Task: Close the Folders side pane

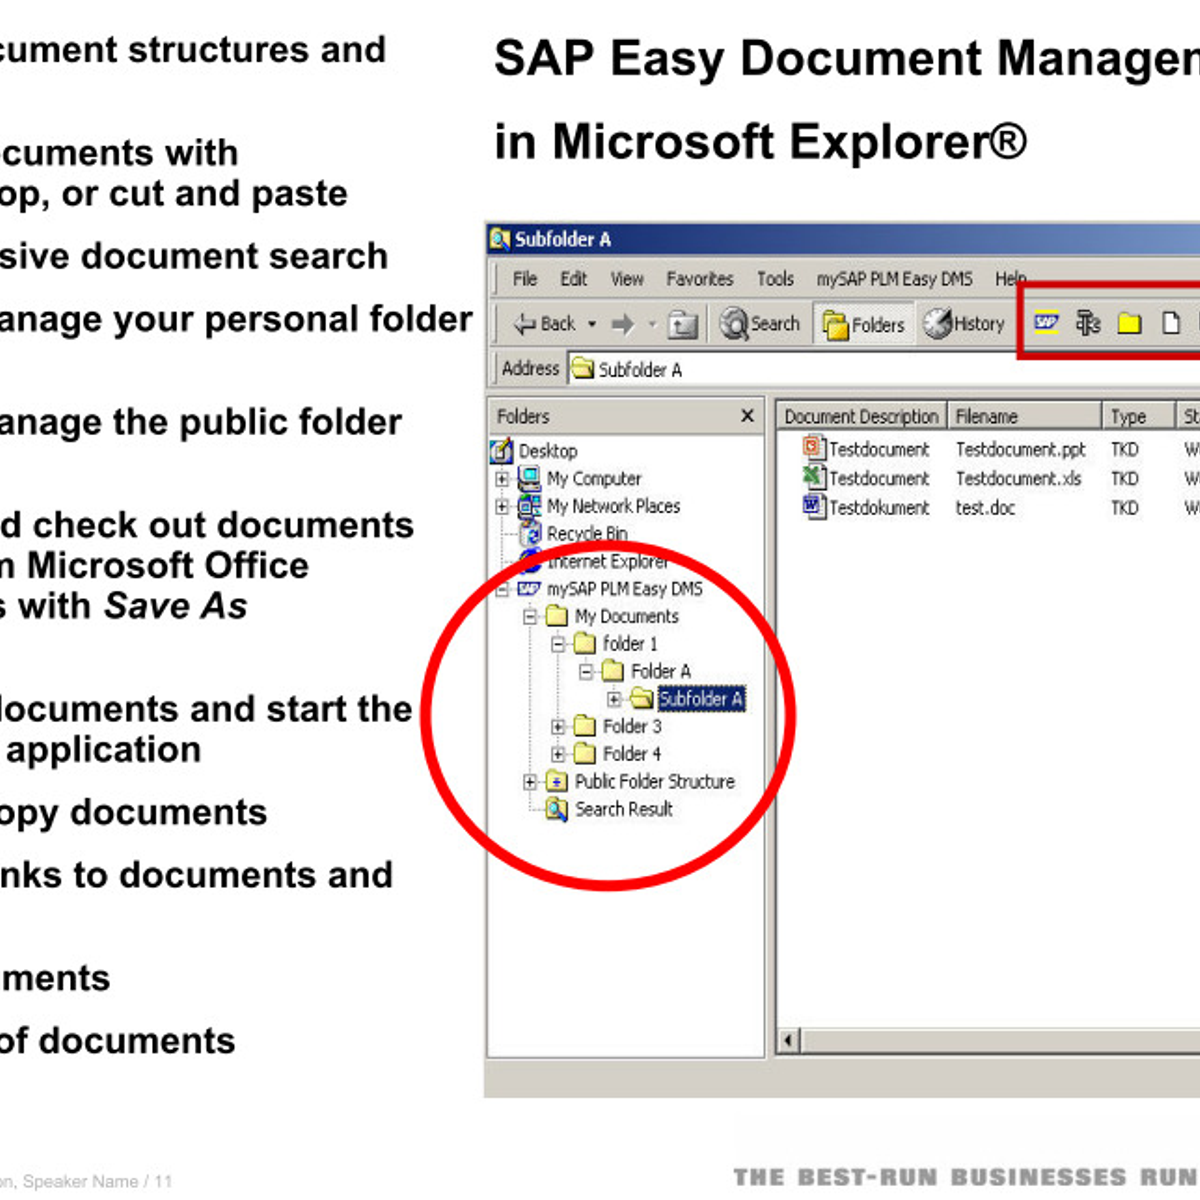Action: (747, 415)
